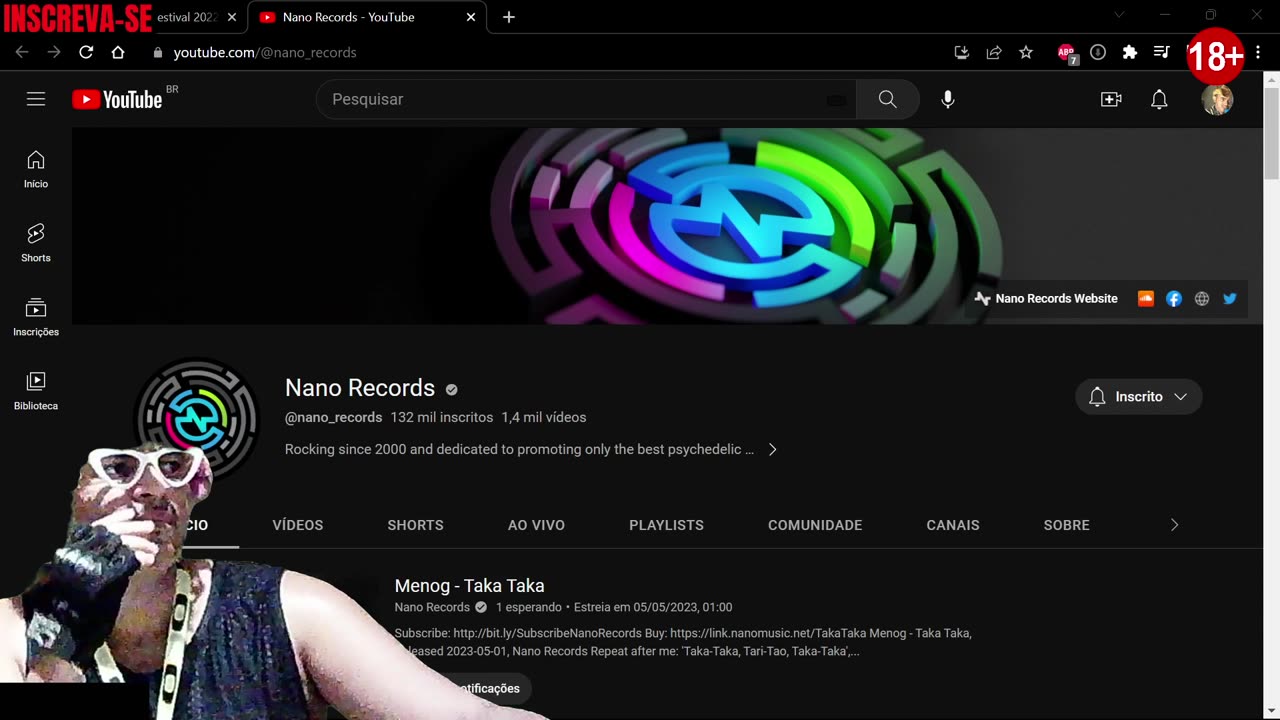Click the install app icon in the address bar
This screenshot has height=720, width=1280.
(962, 52)
